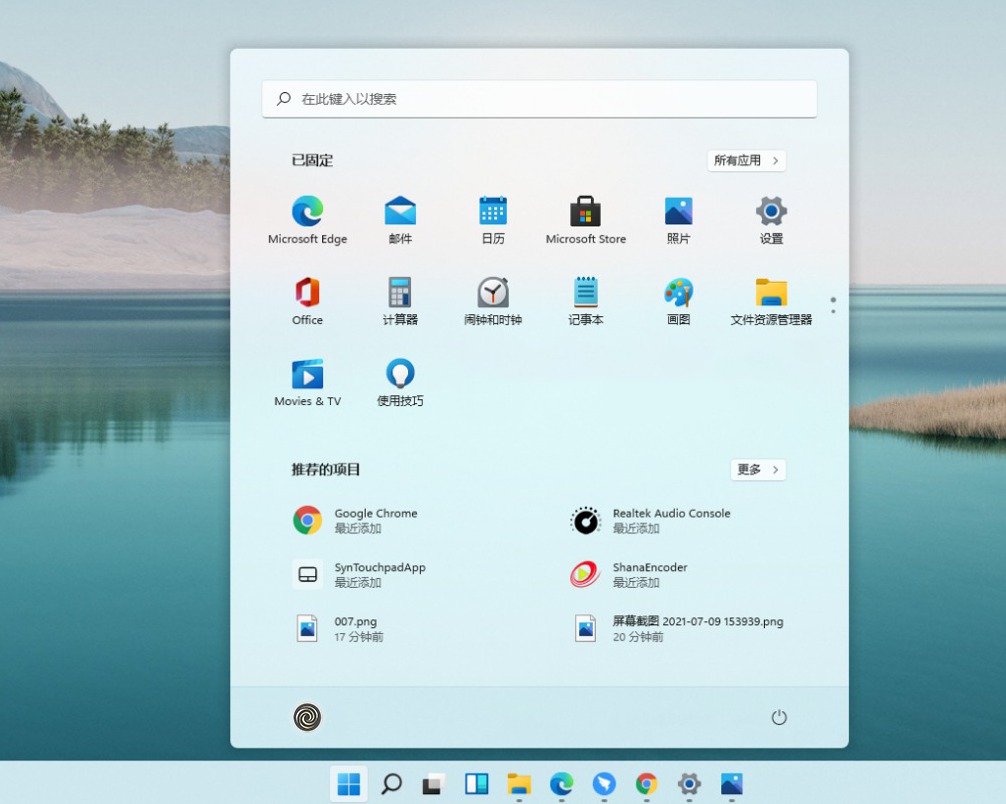The width and height of the screenshot is (1006, 804).
Task: Click the Start button on taskbar
Action: (x=348, y=783)
